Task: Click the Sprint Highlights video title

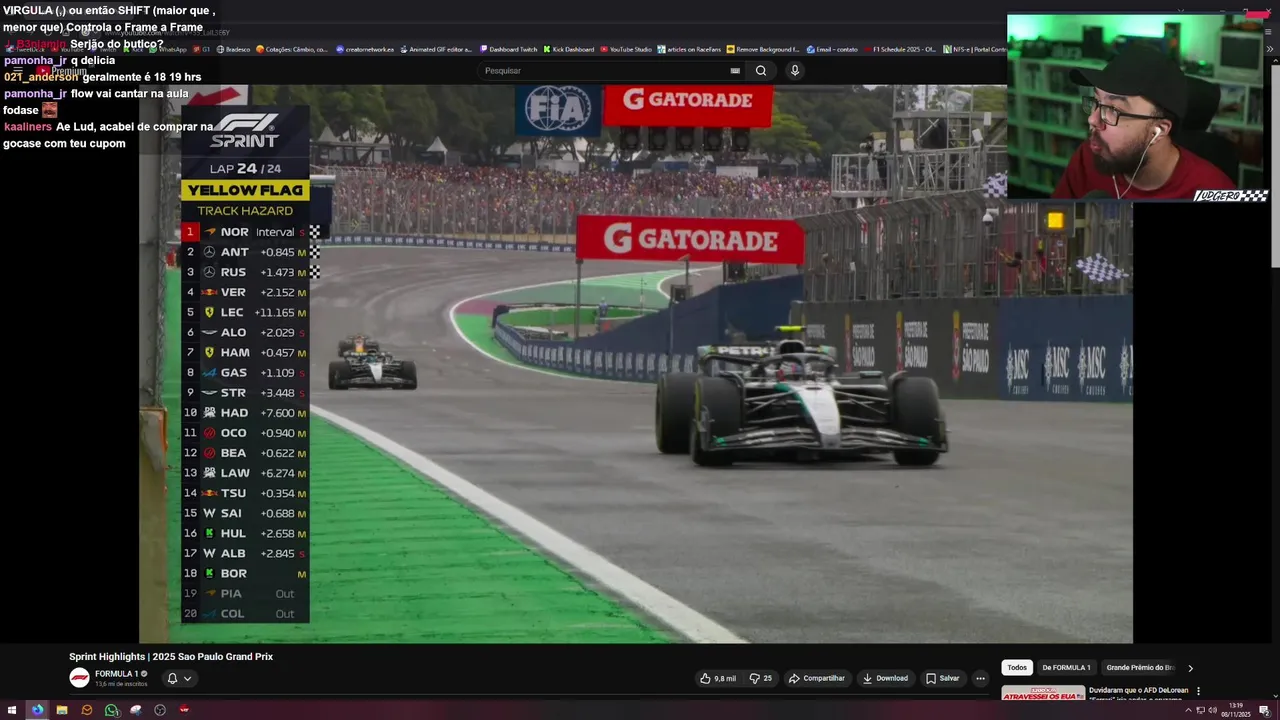Action: (171, 657)
